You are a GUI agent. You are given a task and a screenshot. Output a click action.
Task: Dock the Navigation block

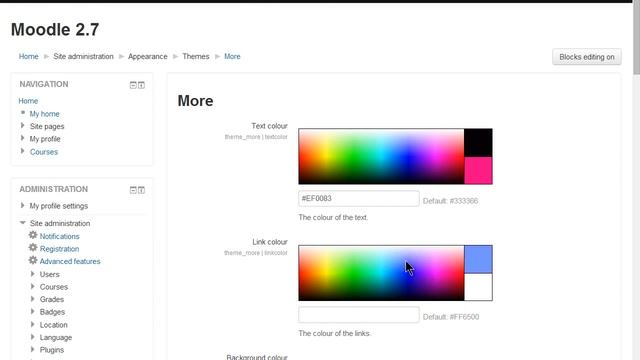point(141,85)
